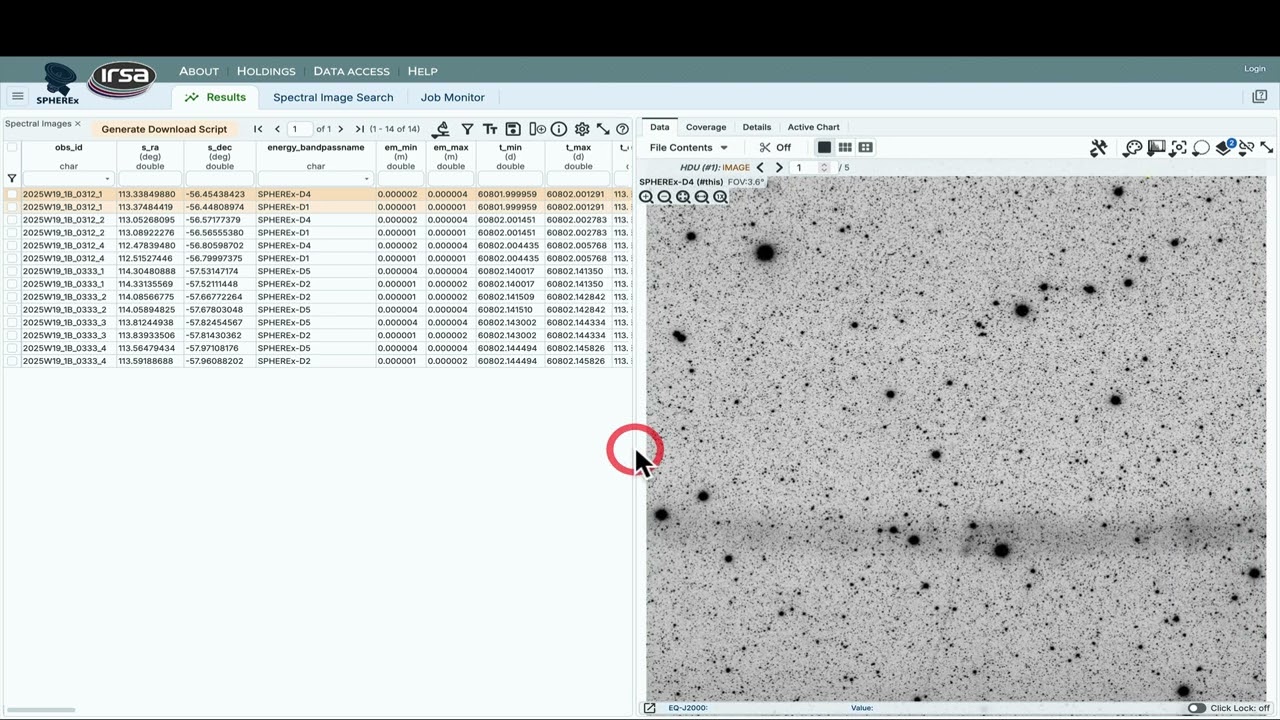
Task: Go to the next HDU
Action: coord(779,168)
